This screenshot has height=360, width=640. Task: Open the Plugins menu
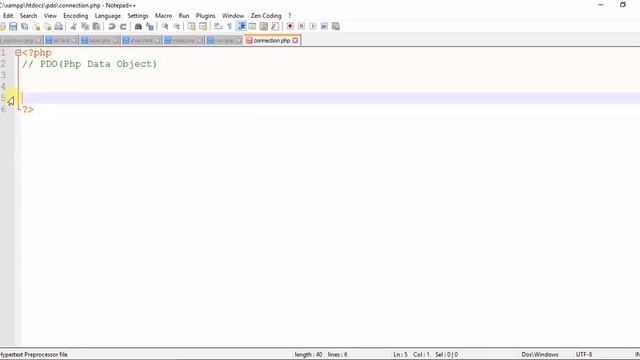click(x=205, y=16)
